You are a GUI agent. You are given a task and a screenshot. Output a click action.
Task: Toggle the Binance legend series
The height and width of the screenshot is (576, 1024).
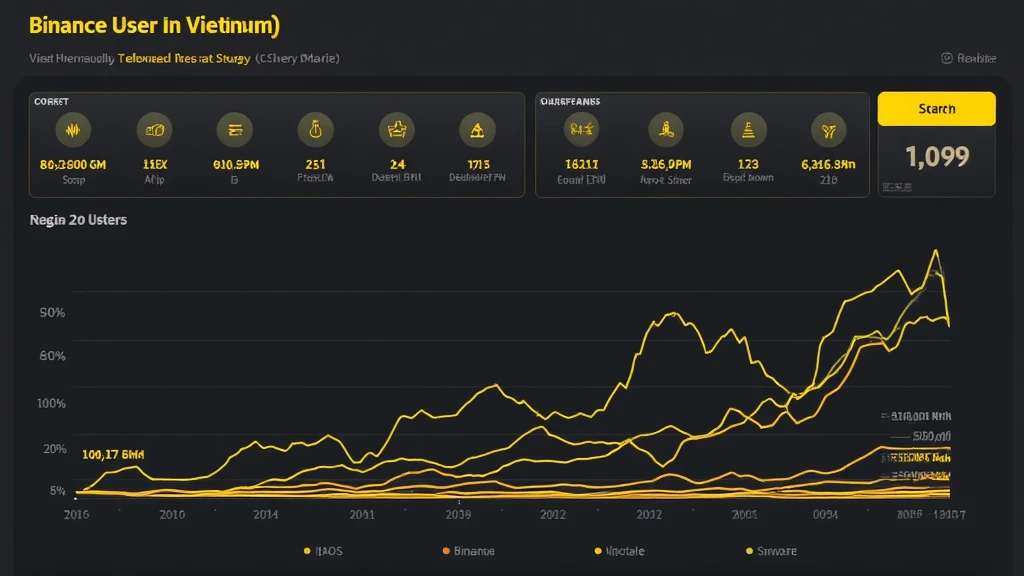[x=468, y=551]
